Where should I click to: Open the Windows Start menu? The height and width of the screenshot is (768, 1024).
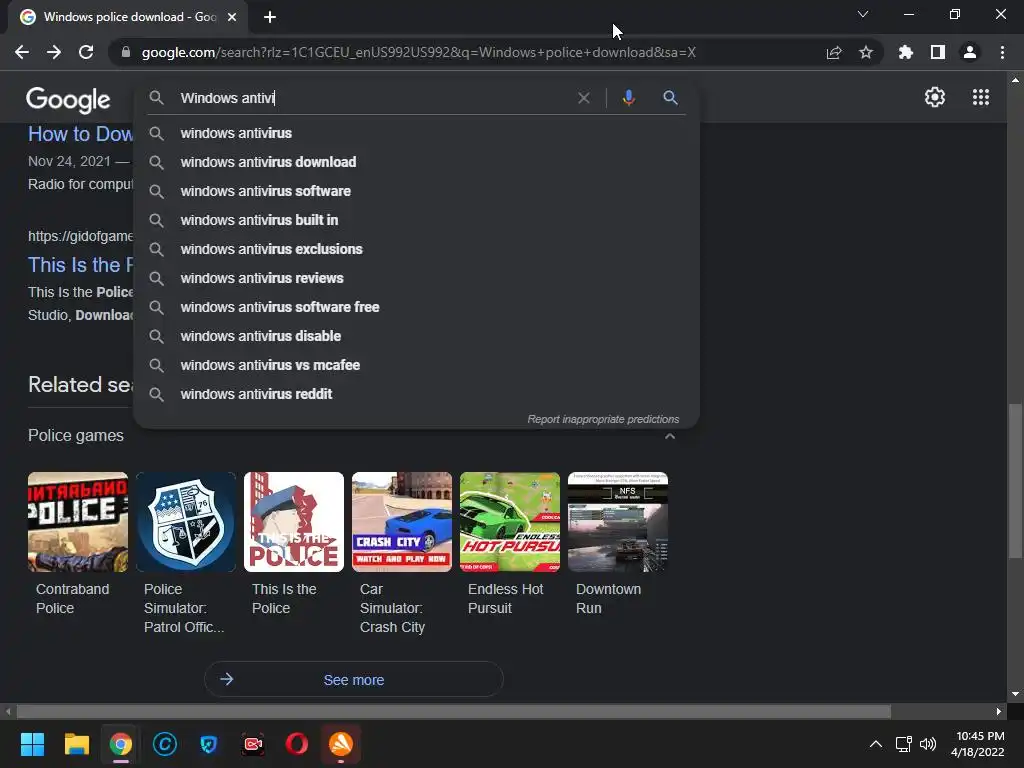click(x=32, y=744)
